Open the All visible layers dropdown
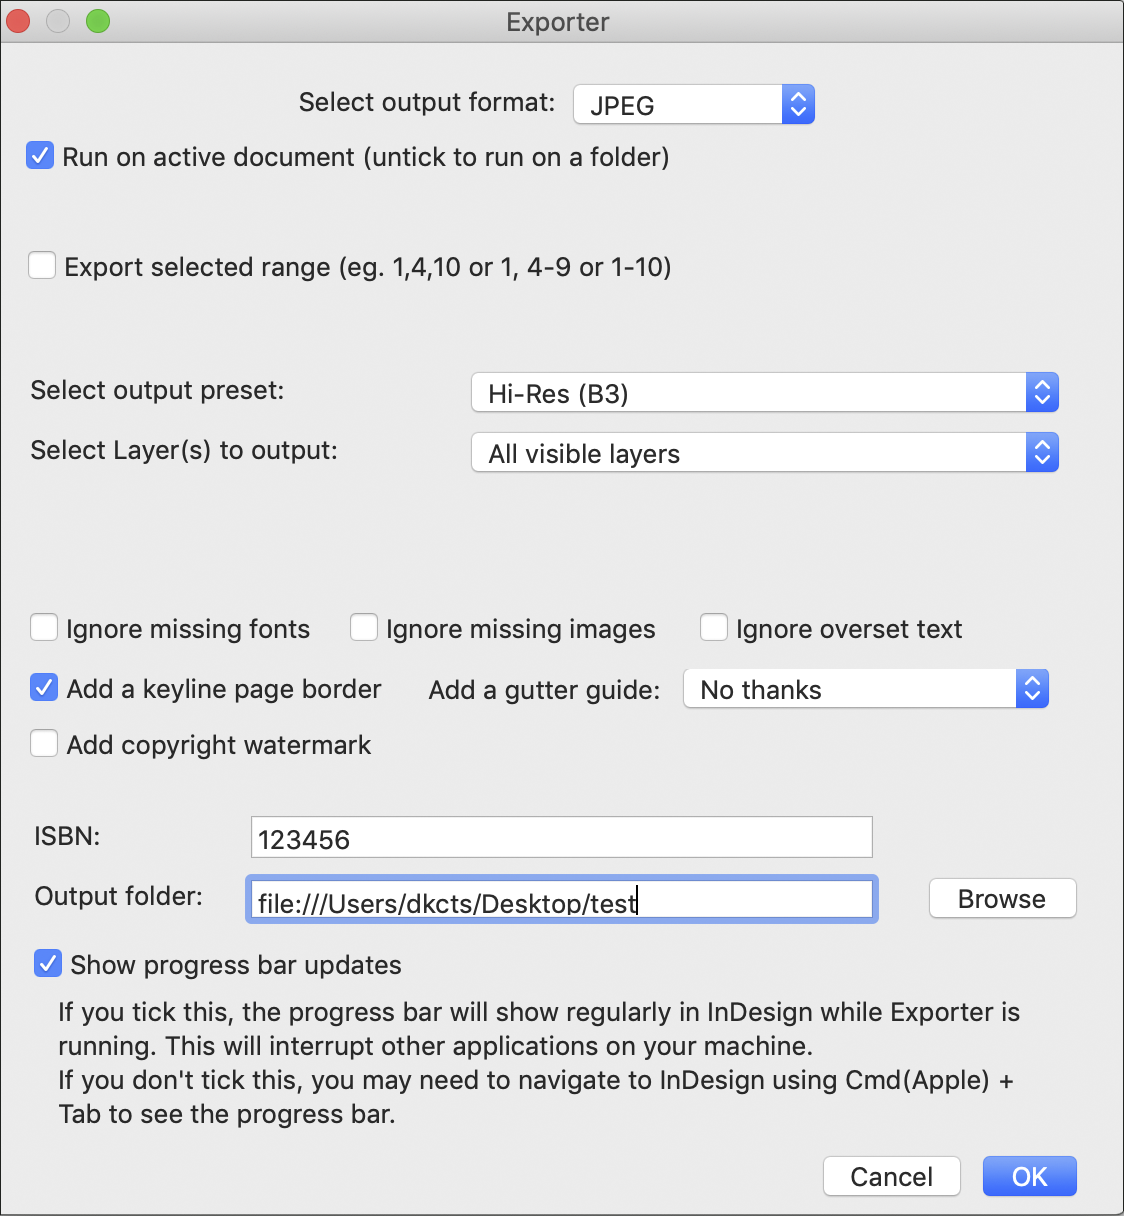This screenshot has height=1216, width=1124. (x=765, y=453)
